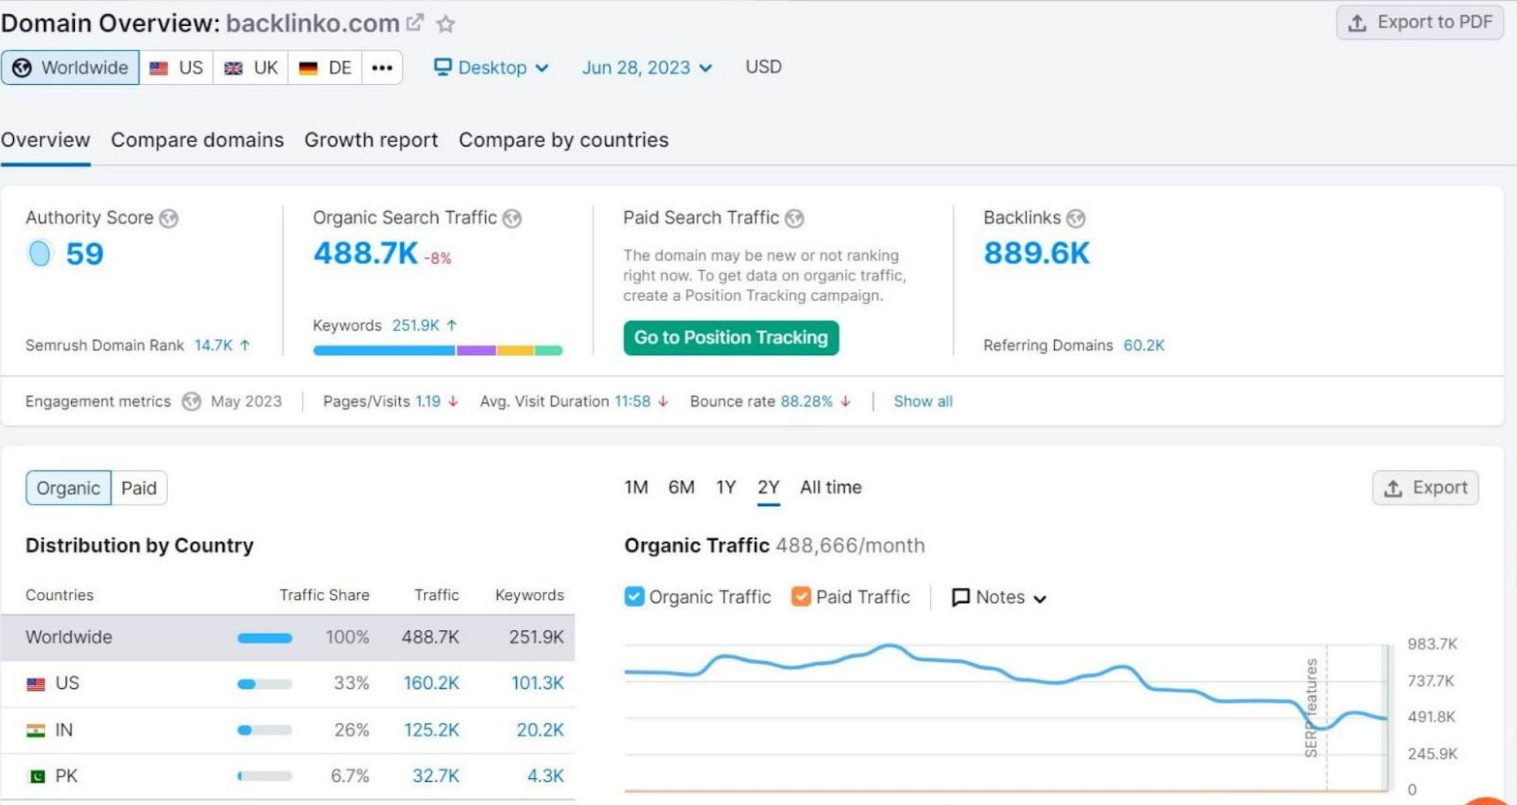Open the 889.6K backlinks value

coord(1036,254)
